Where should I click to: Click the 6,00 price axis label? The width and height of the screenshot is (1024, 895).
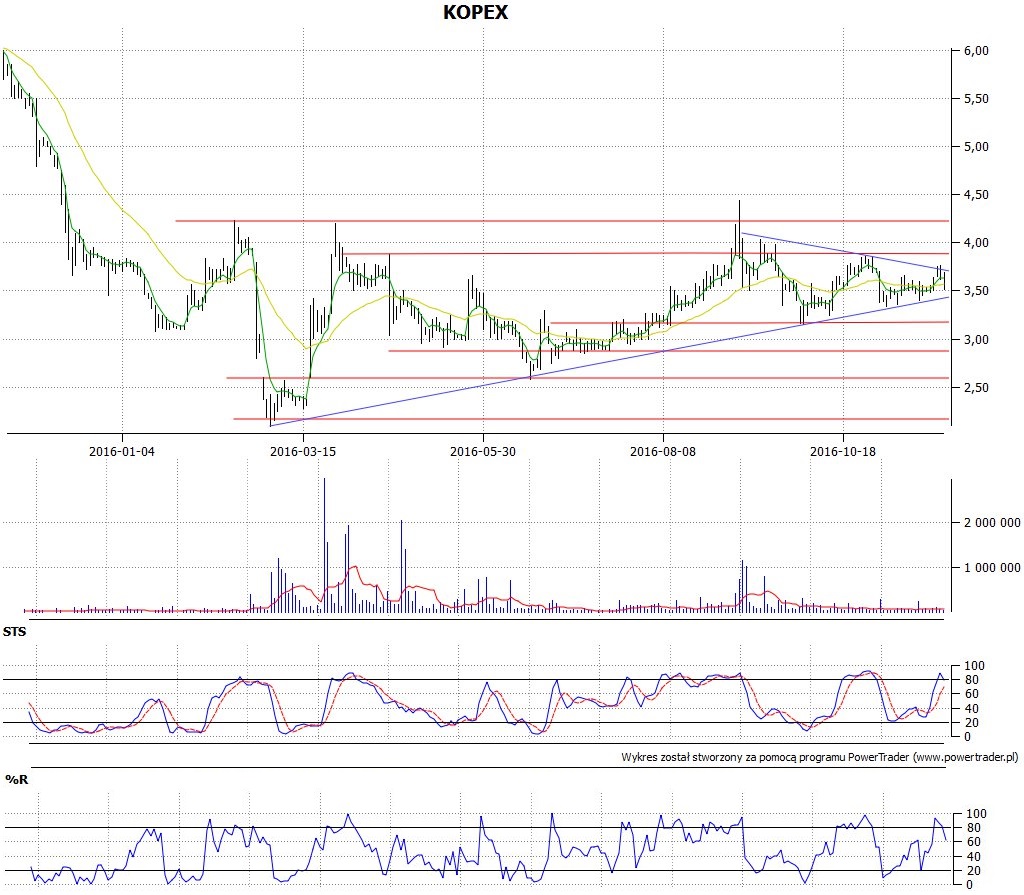pyautogui.click(x=976, y=51)
